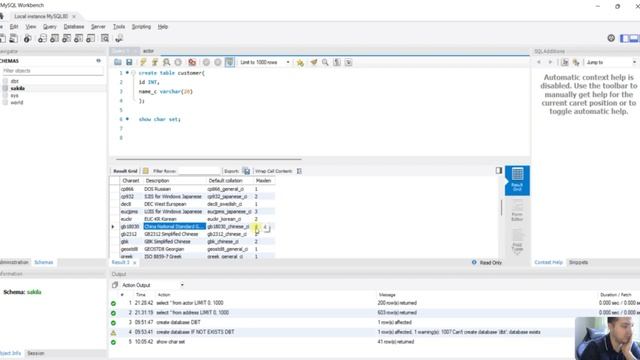Viewport: 640px width, 360px height.
Task: Click the Workbench preferences gear icon
Action: (x=611, y=38)
